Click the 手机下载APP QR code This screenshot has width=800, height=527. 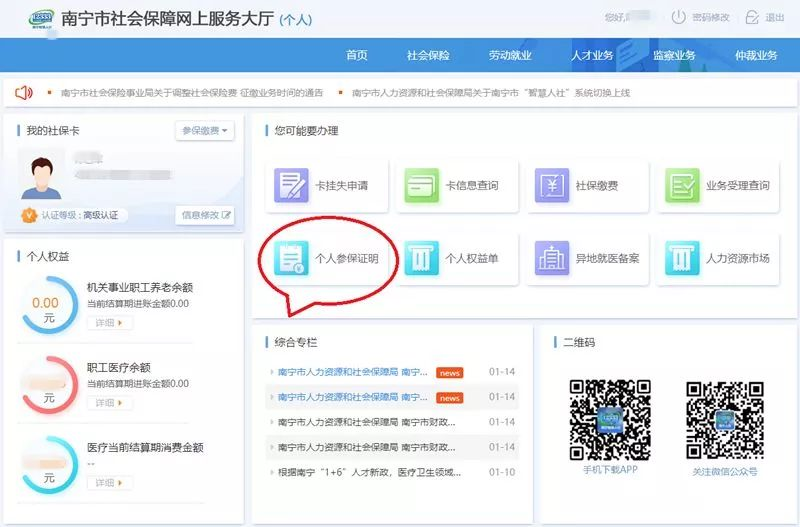(x=609, y=419)
